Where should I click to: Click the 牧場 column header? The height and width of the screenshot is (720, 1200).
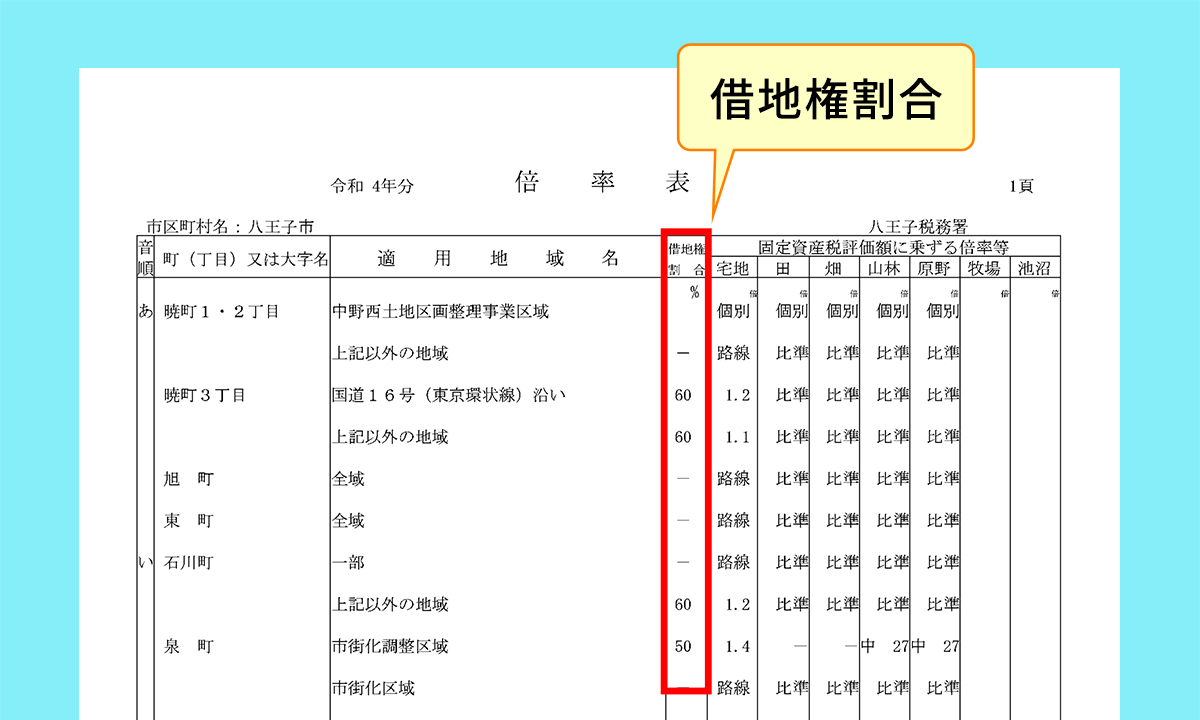985,268
